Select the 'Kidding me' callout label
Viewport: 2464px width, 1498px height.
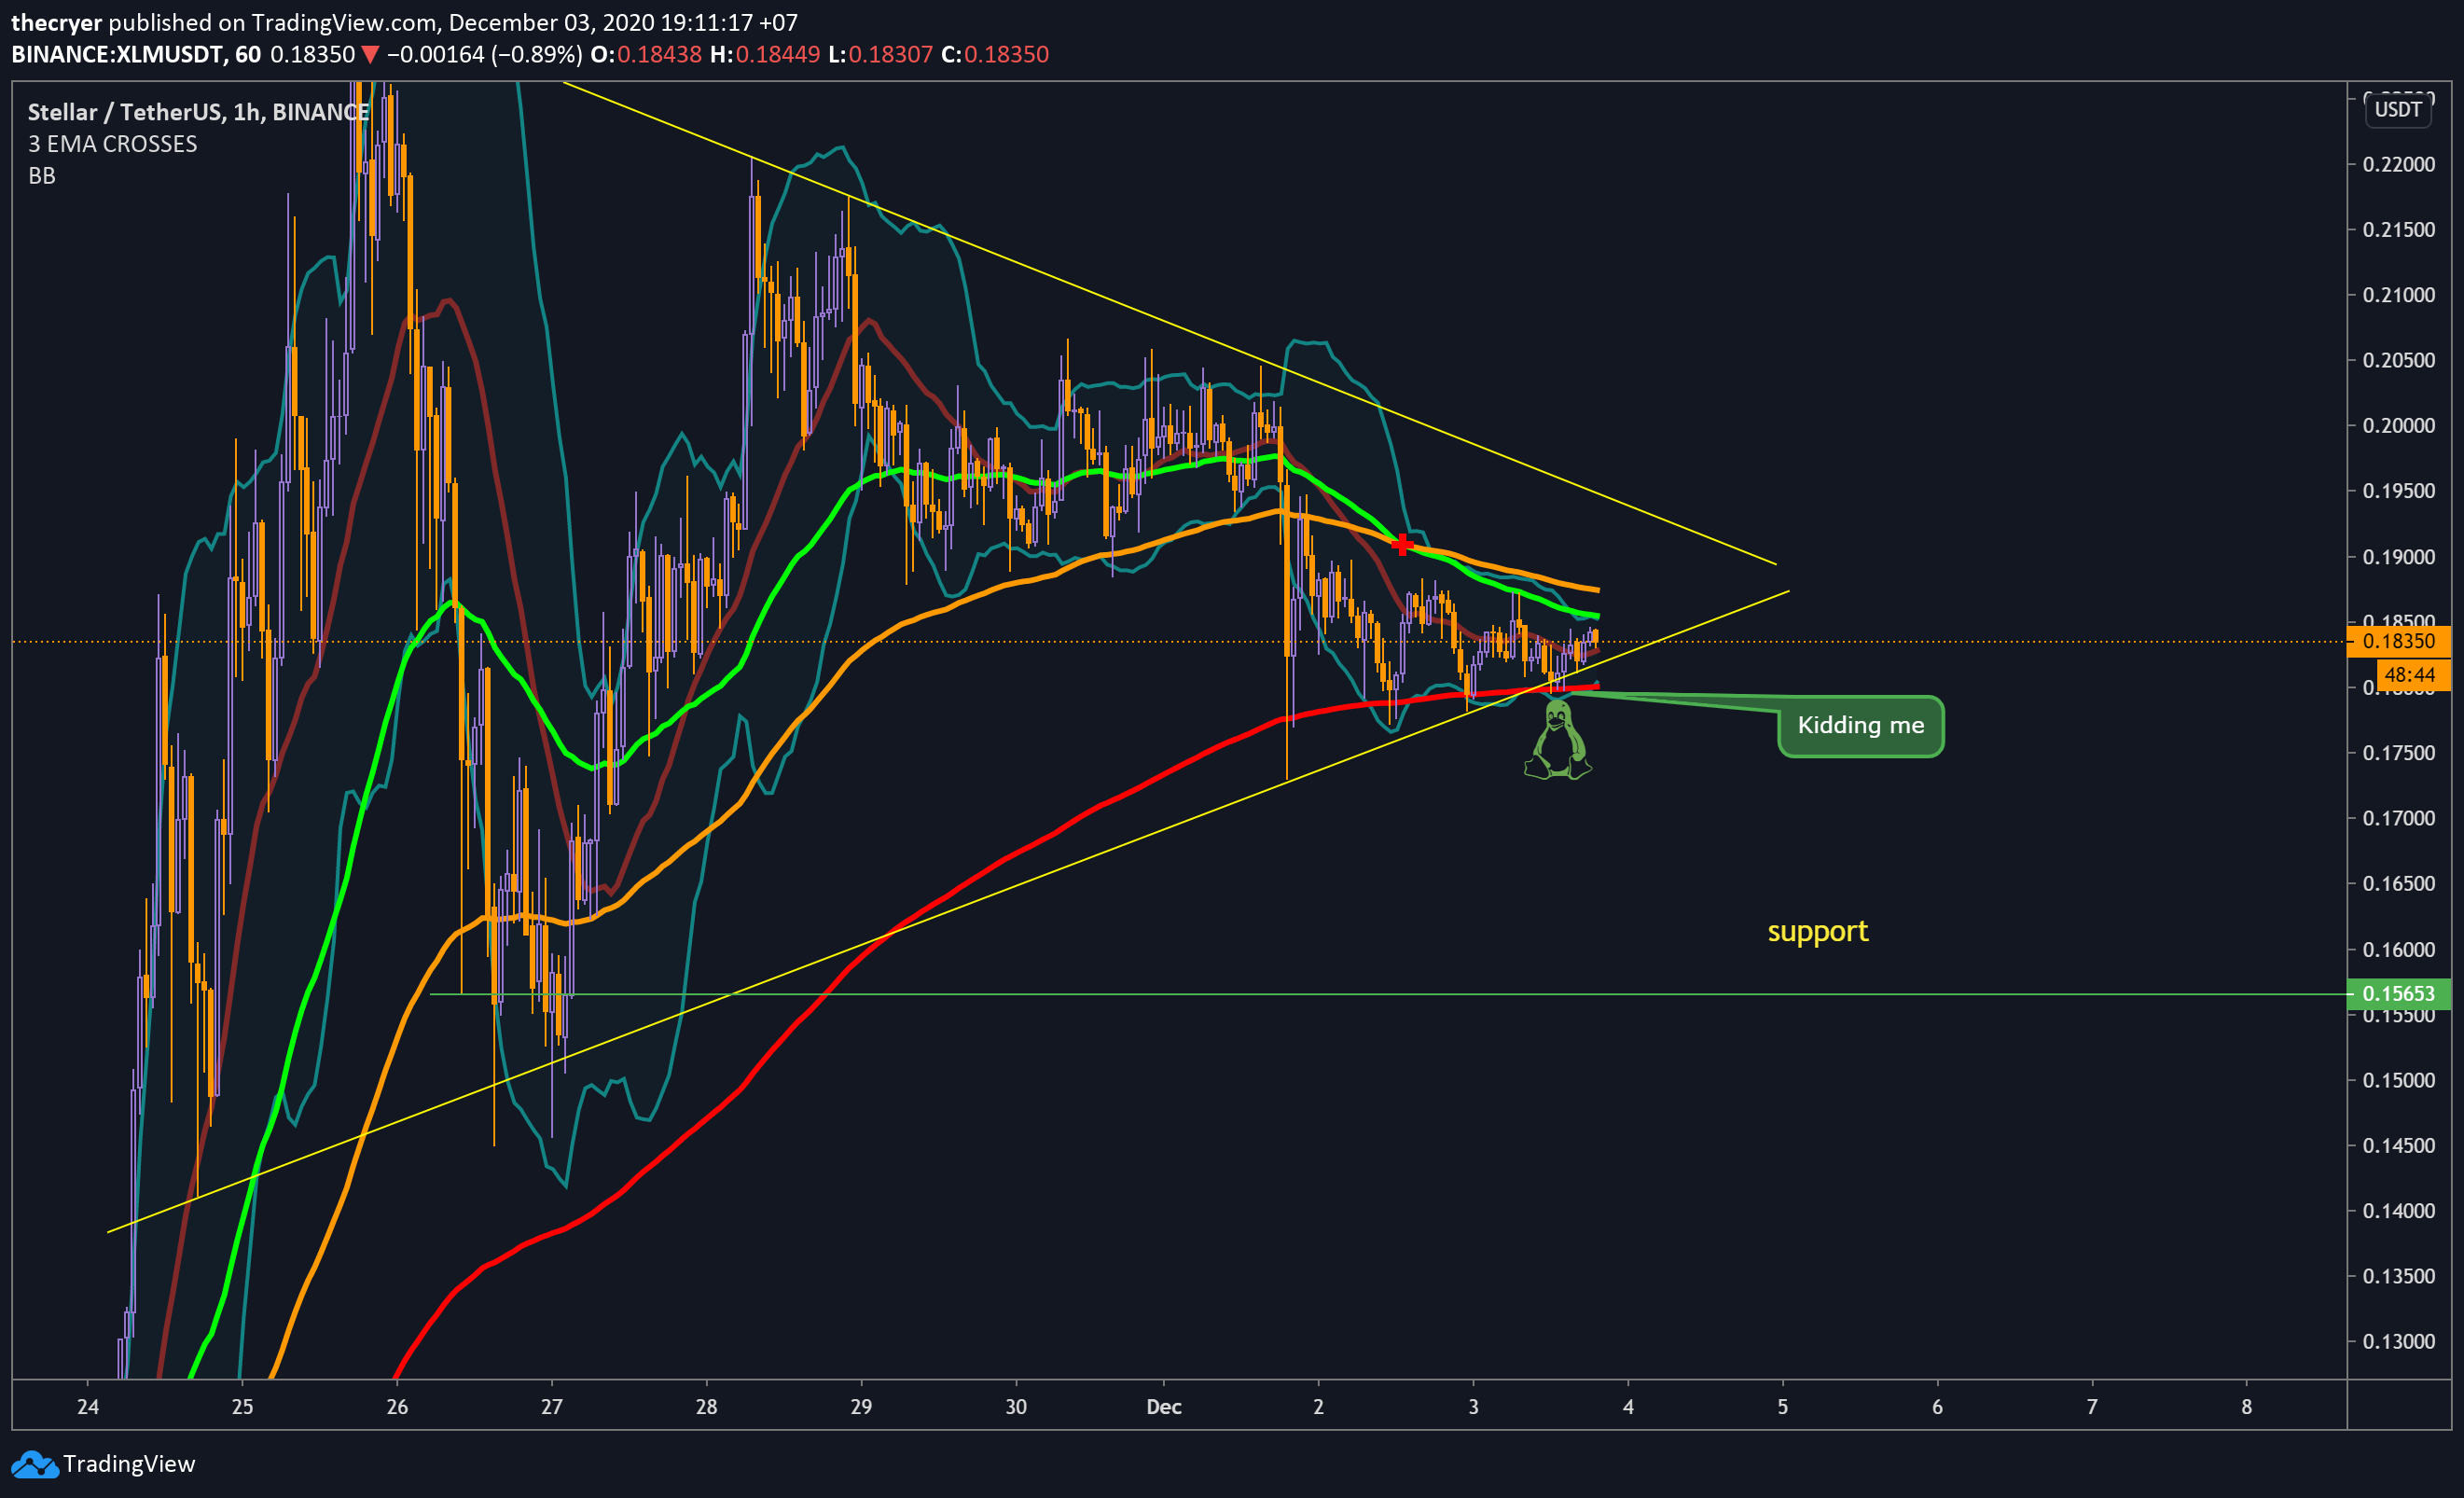coord(1860,726)
